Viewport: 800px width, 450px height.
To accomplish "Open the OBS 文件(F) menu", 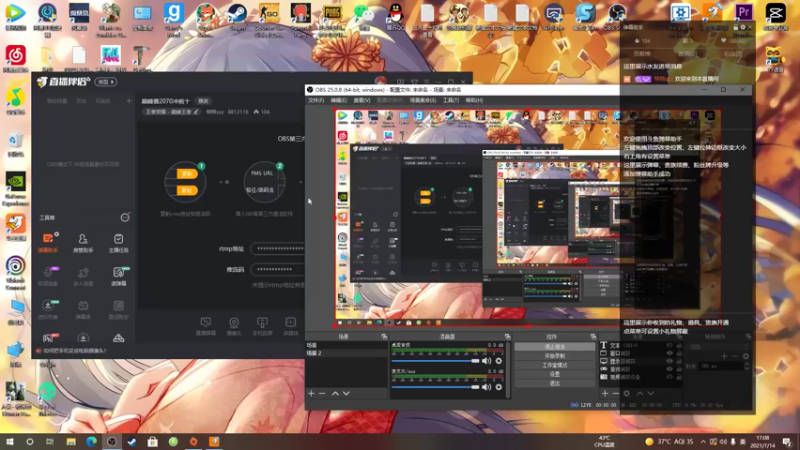I will [316, 101].
